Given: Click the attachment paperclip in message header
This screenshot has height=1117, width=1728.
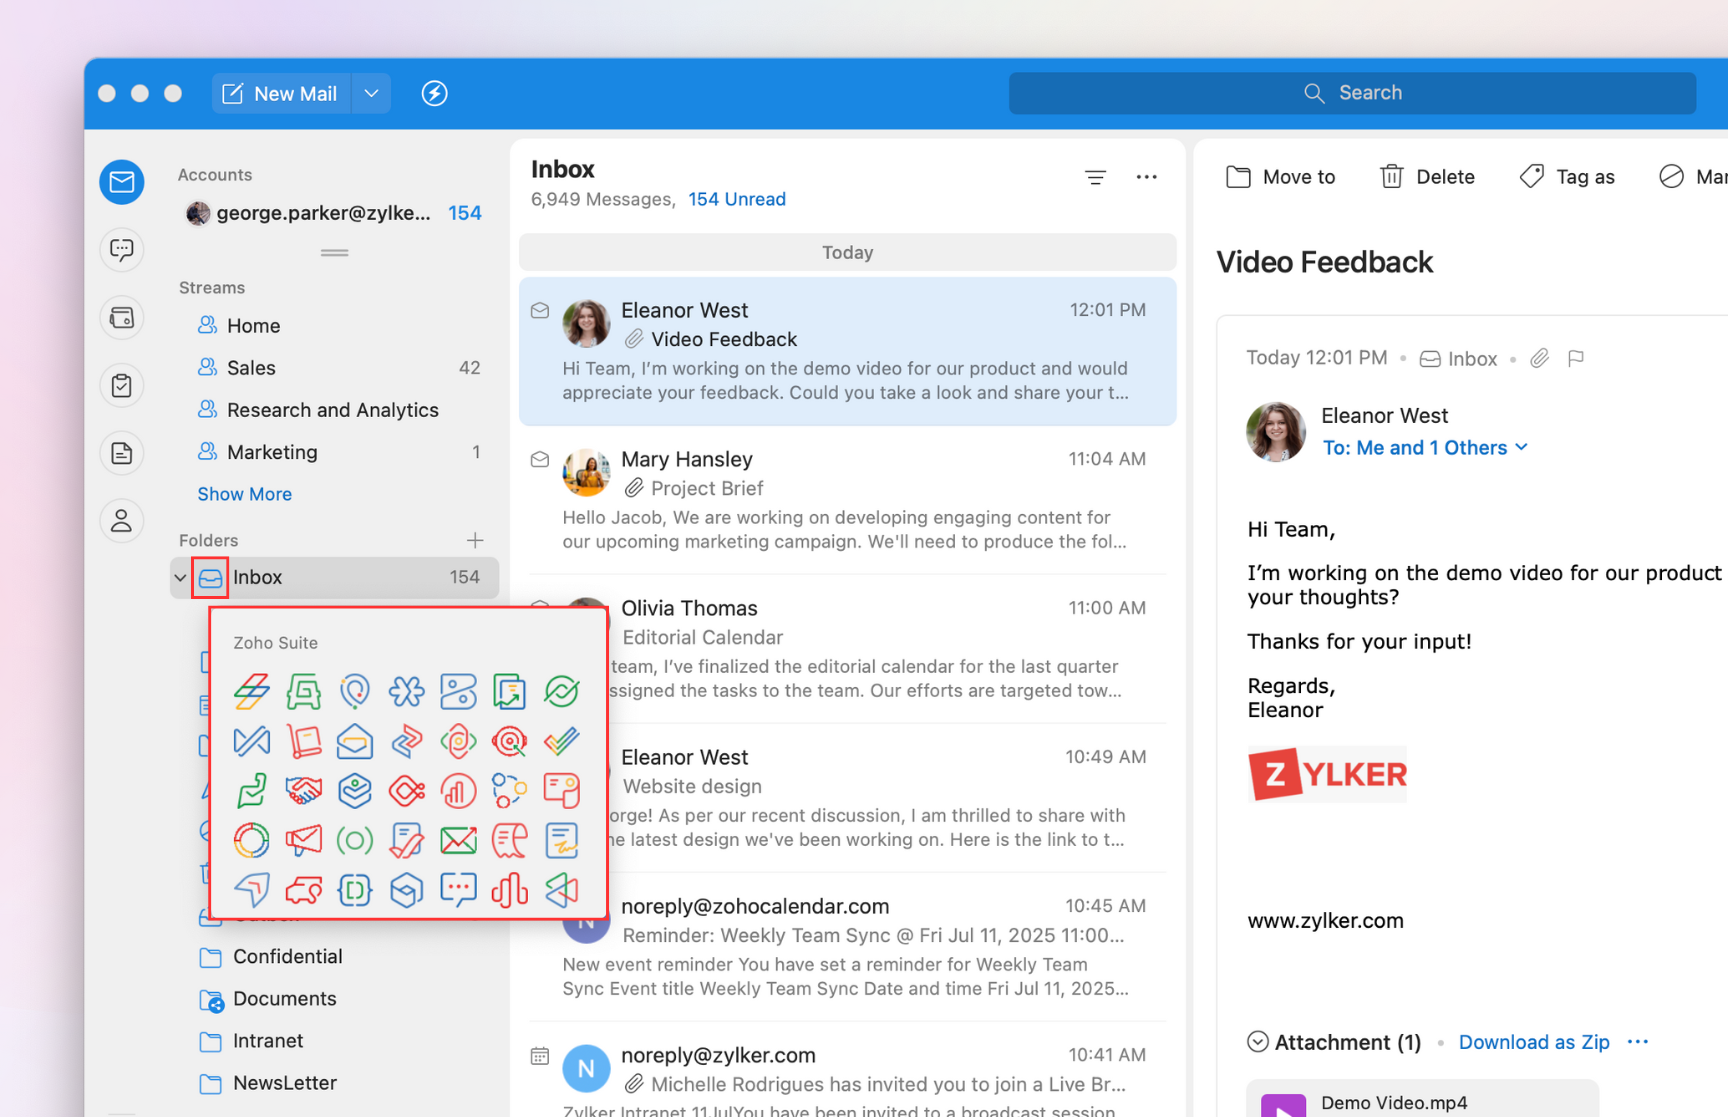Looking at the screenshot, I should click(x=1540, y=358).
